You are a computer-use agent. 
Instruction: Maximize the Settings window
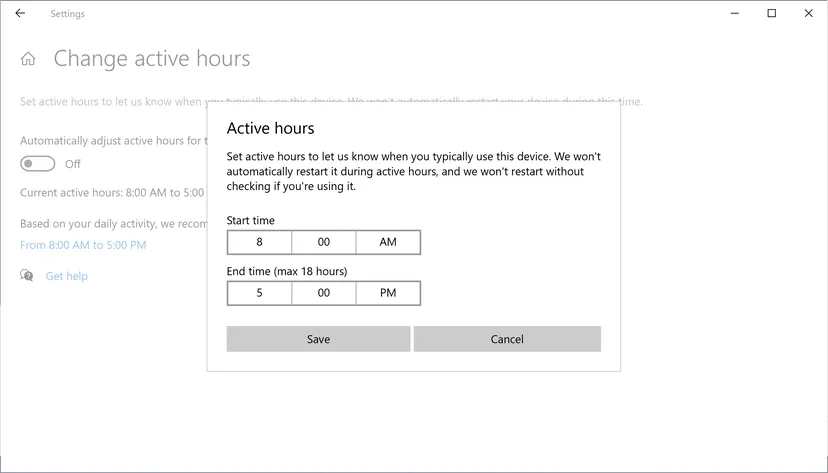coord(771,14)
